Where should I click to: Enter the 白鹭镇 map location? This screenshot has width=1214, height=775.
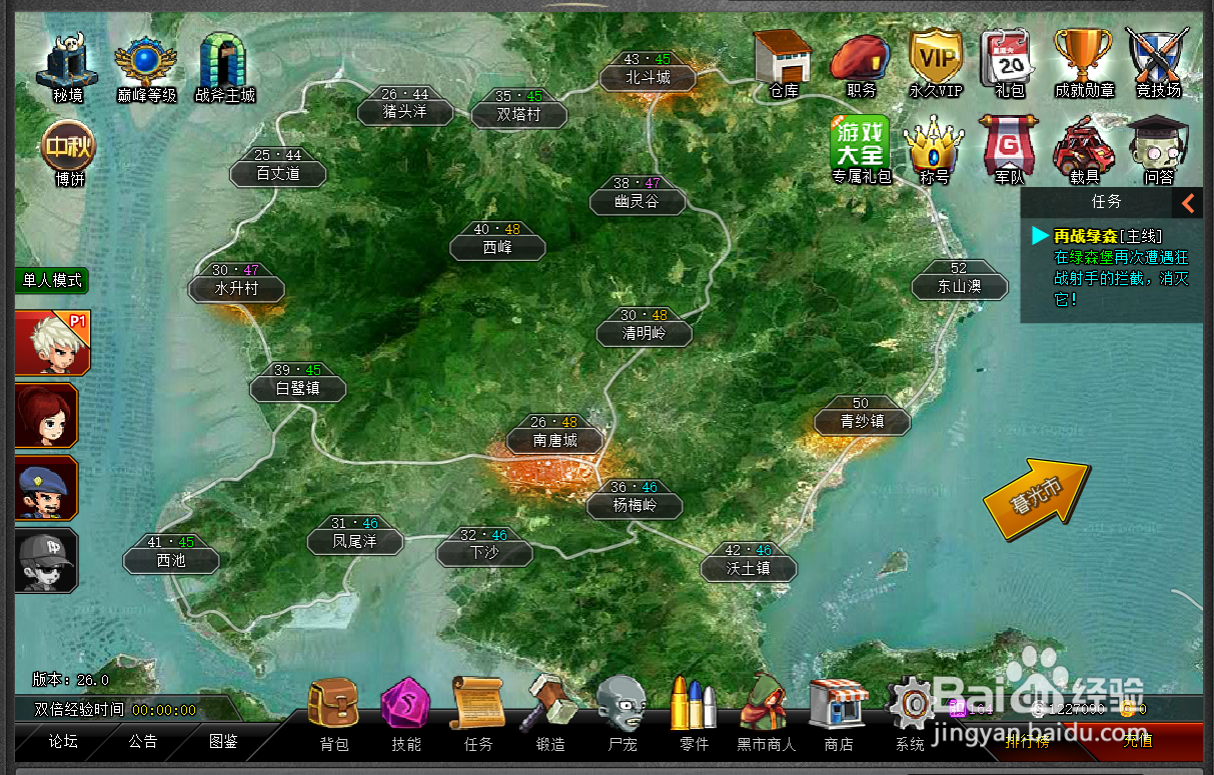[x=298, y=382]
